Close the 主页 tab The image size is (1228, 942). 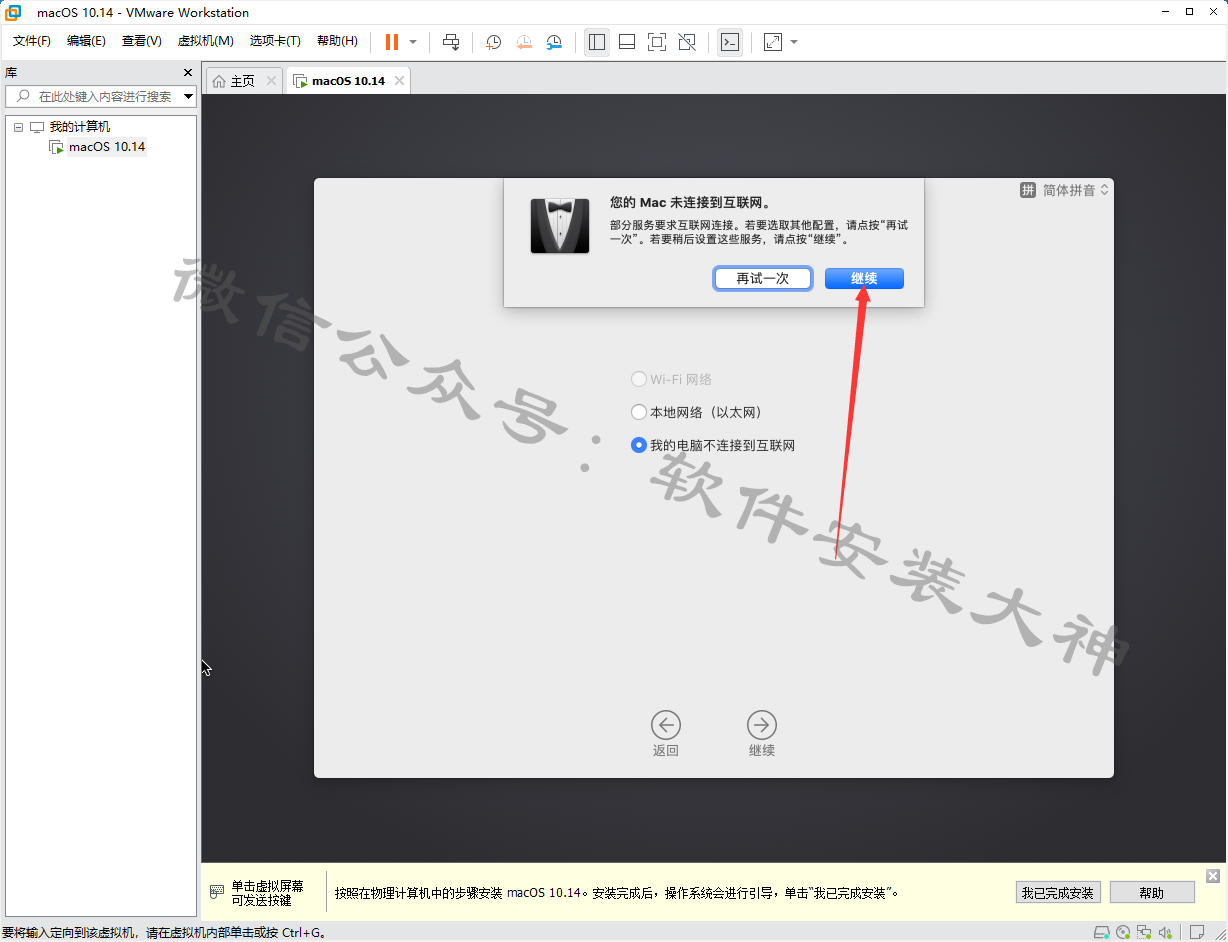(271, 81)
